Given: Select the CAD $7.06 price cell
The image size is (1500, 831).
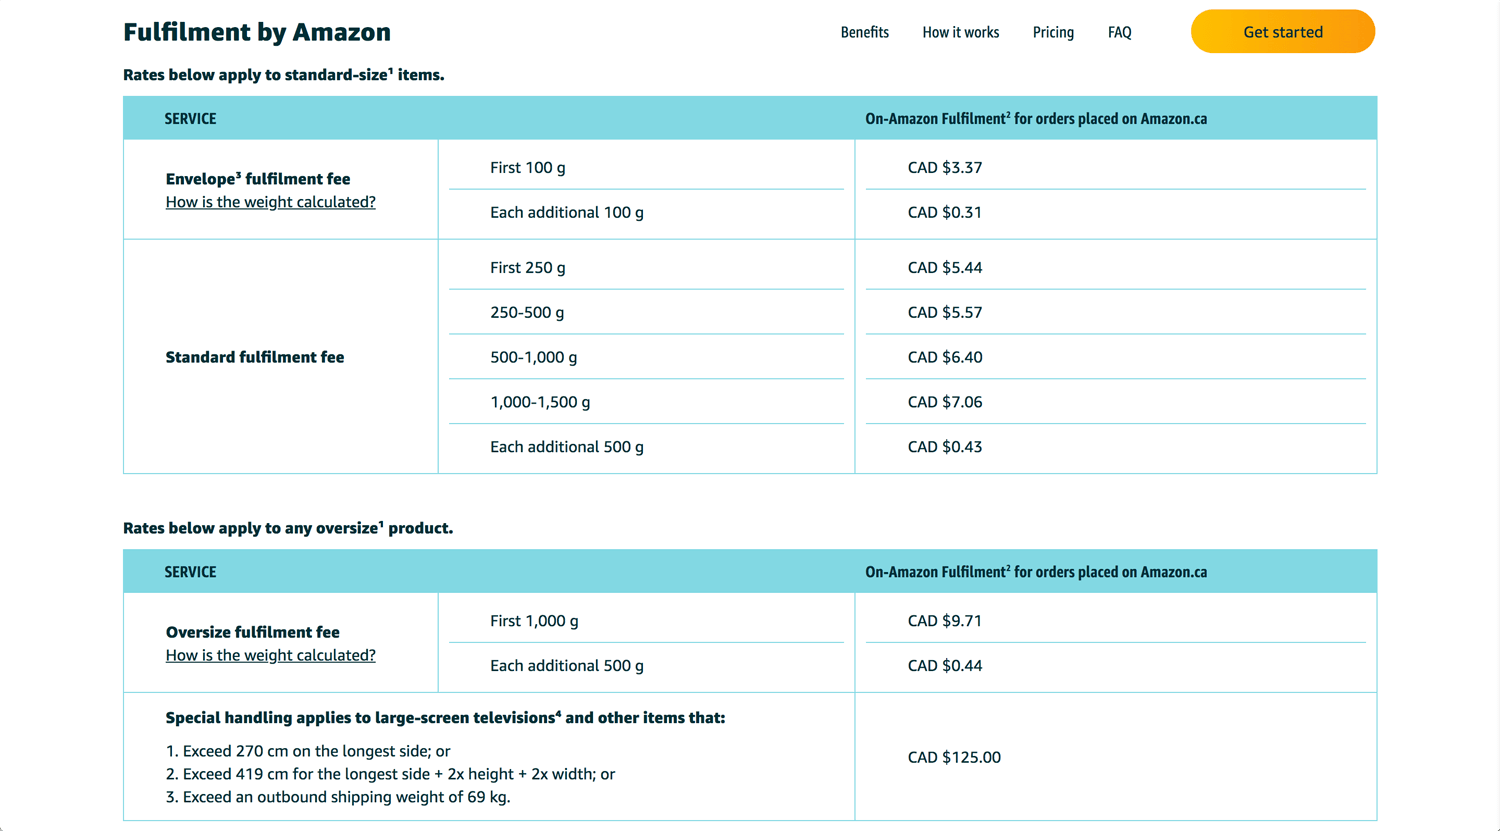Looking at the screenshot, I should click(945, 402).
